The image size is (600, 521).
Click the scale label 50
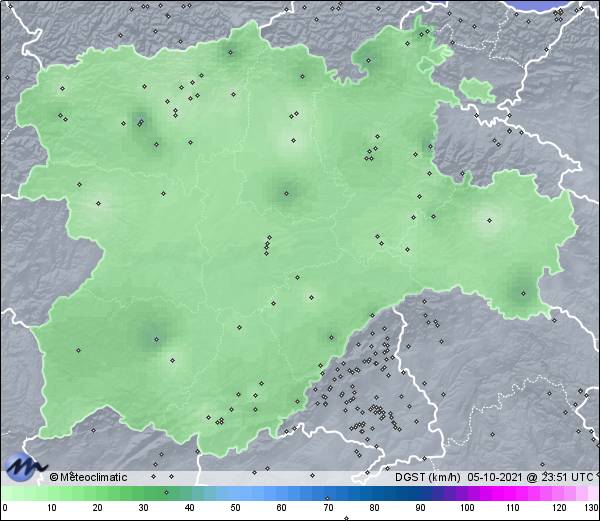click(x=235, y=508)
